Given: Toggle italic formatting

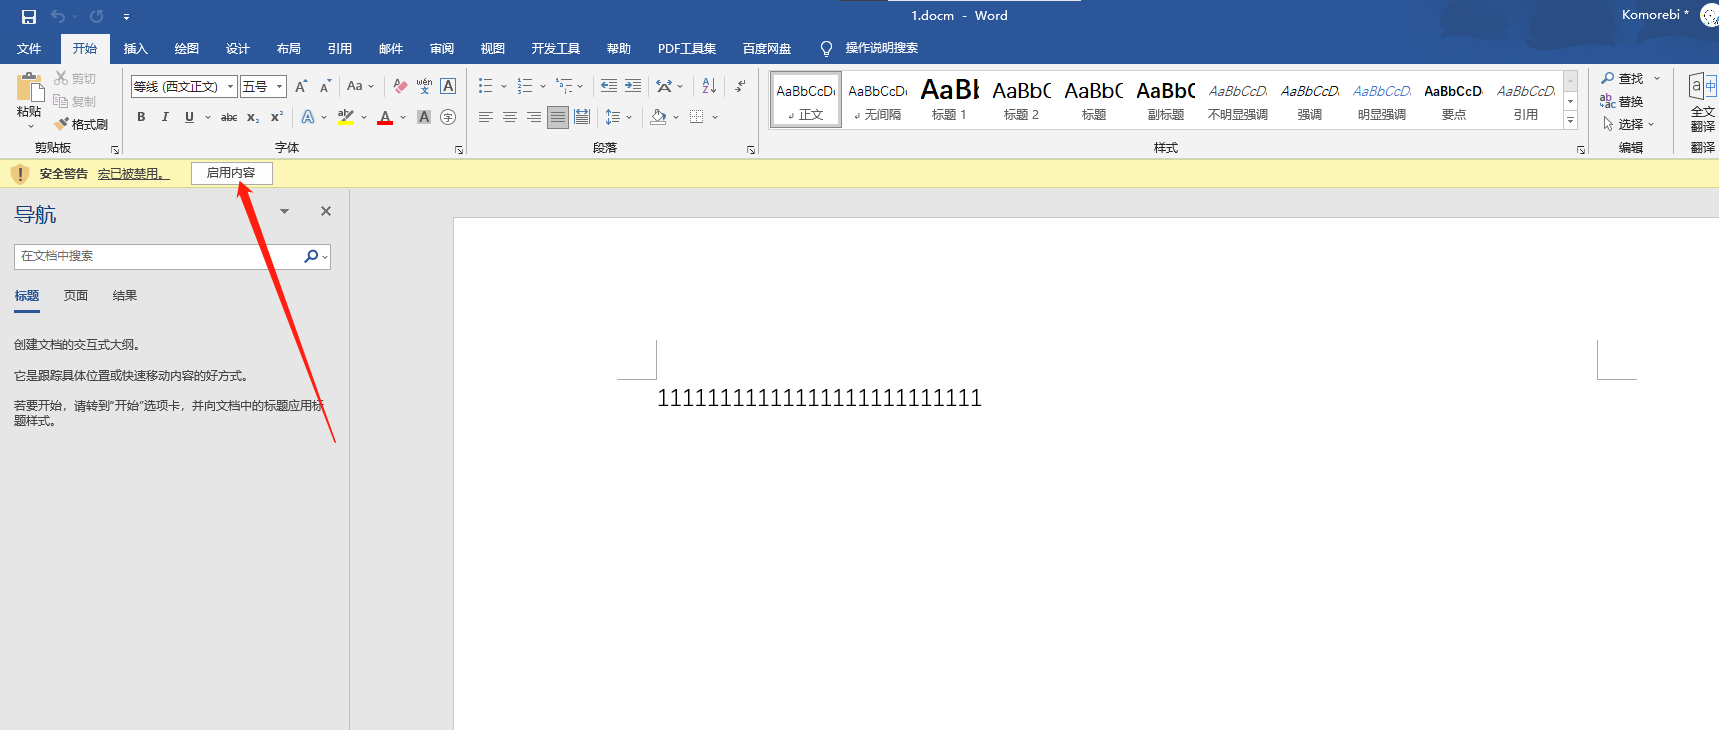Looking at the screenshot, I should click(165, 117).
